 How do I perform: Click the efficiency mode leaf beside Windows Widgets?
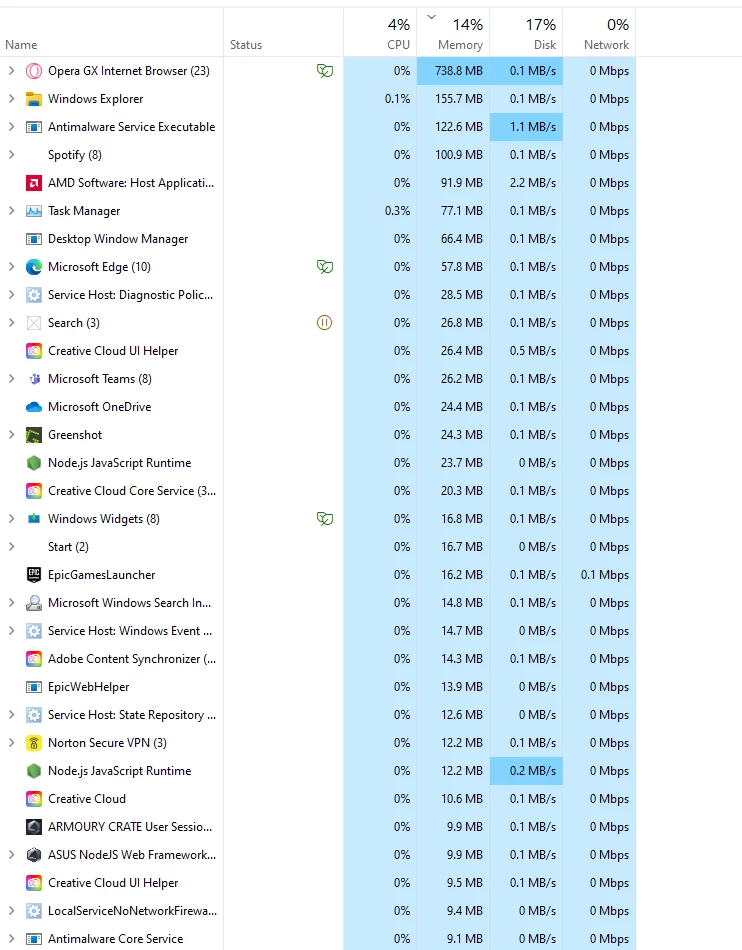tap(325, 519)
